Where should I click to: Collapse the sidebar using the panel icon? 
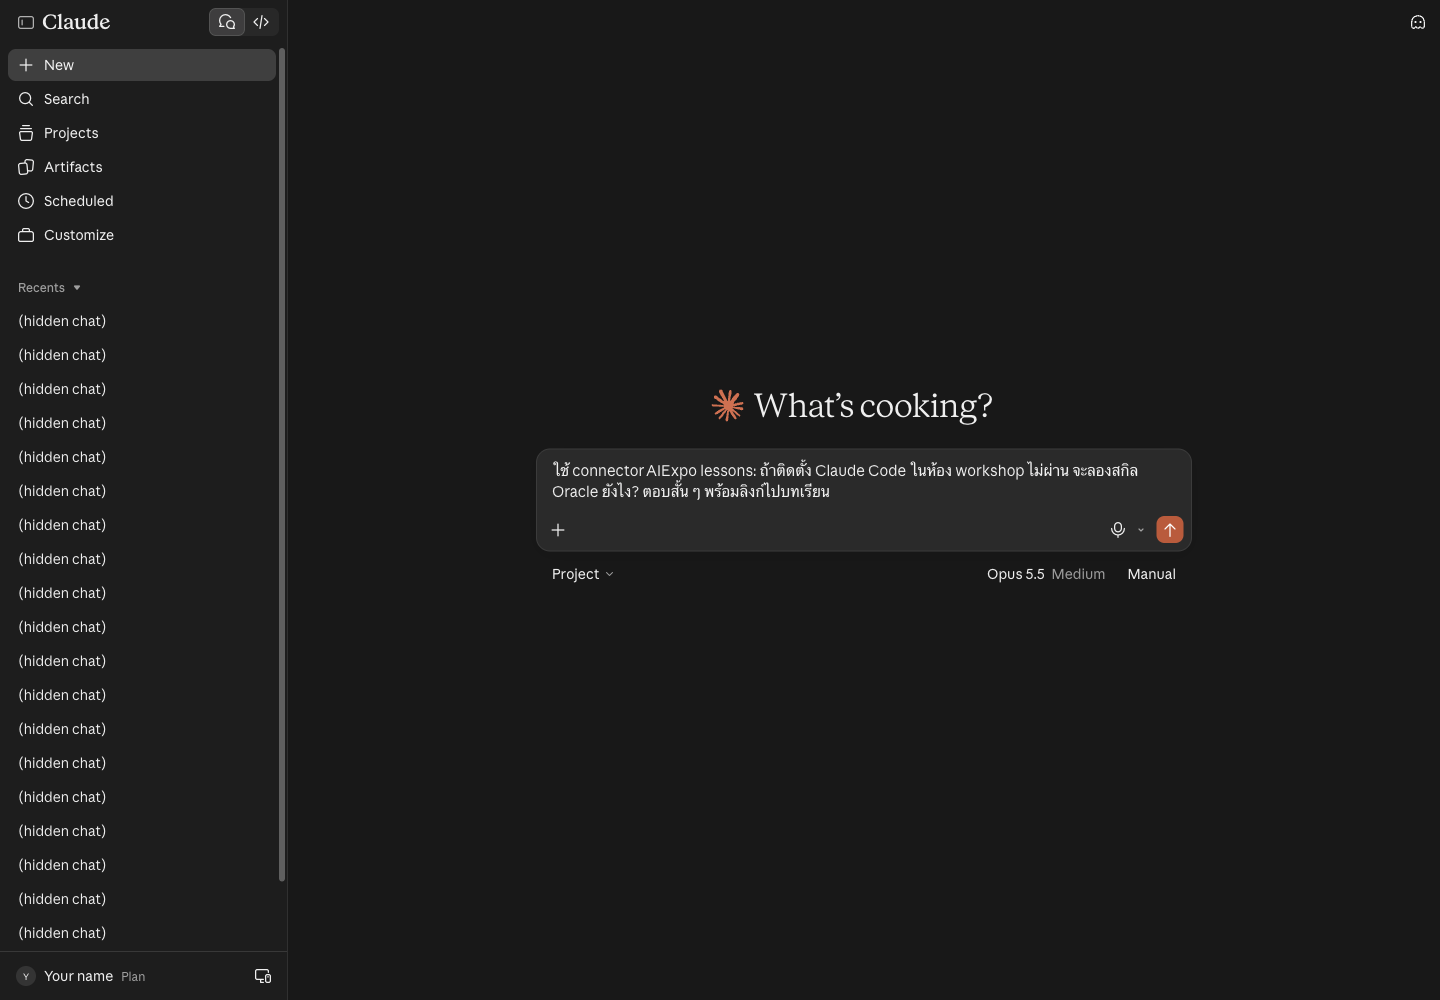point(26,22)
